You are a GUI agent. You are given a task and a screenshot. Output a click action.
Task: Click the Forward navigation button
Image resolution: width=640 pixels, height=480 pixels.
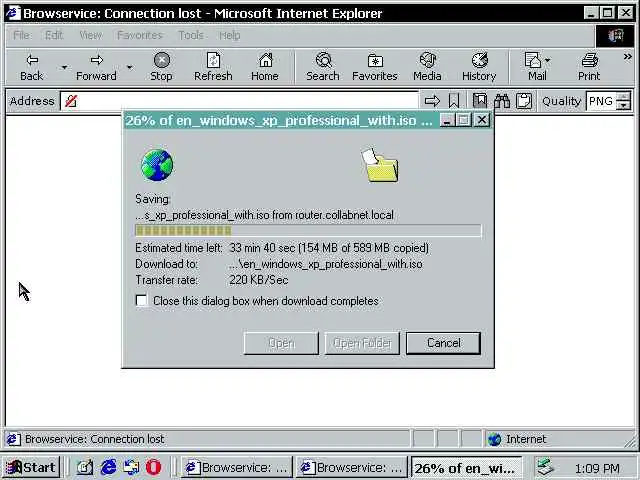96,67
